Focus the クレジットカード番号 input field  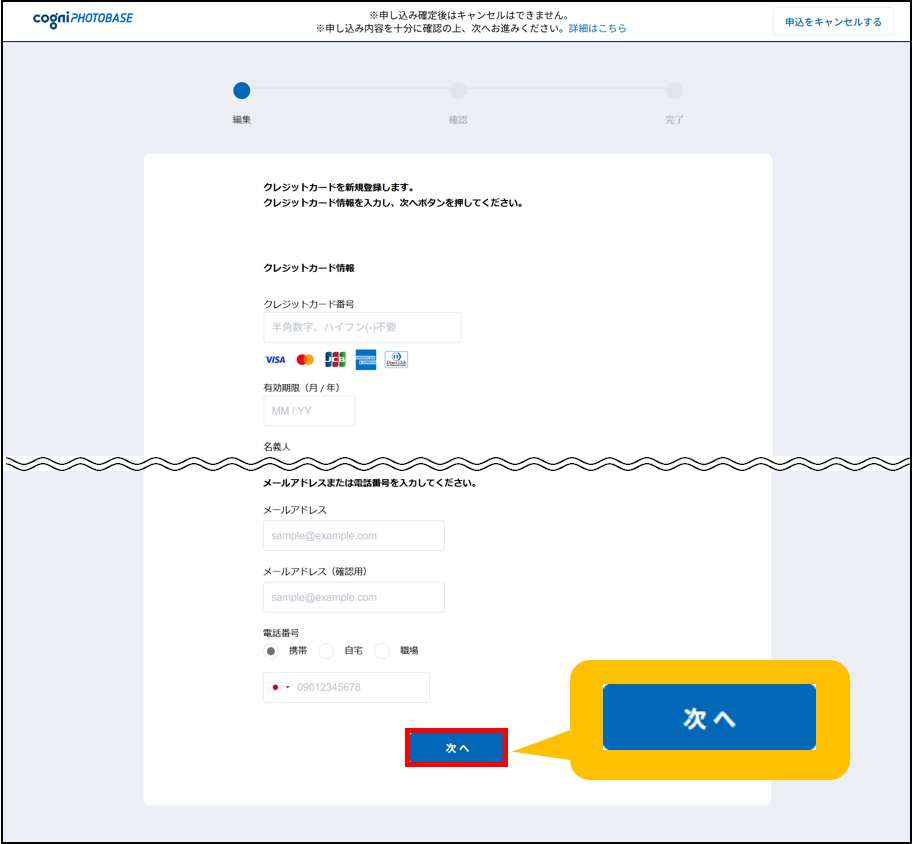[x=362, y=327]
